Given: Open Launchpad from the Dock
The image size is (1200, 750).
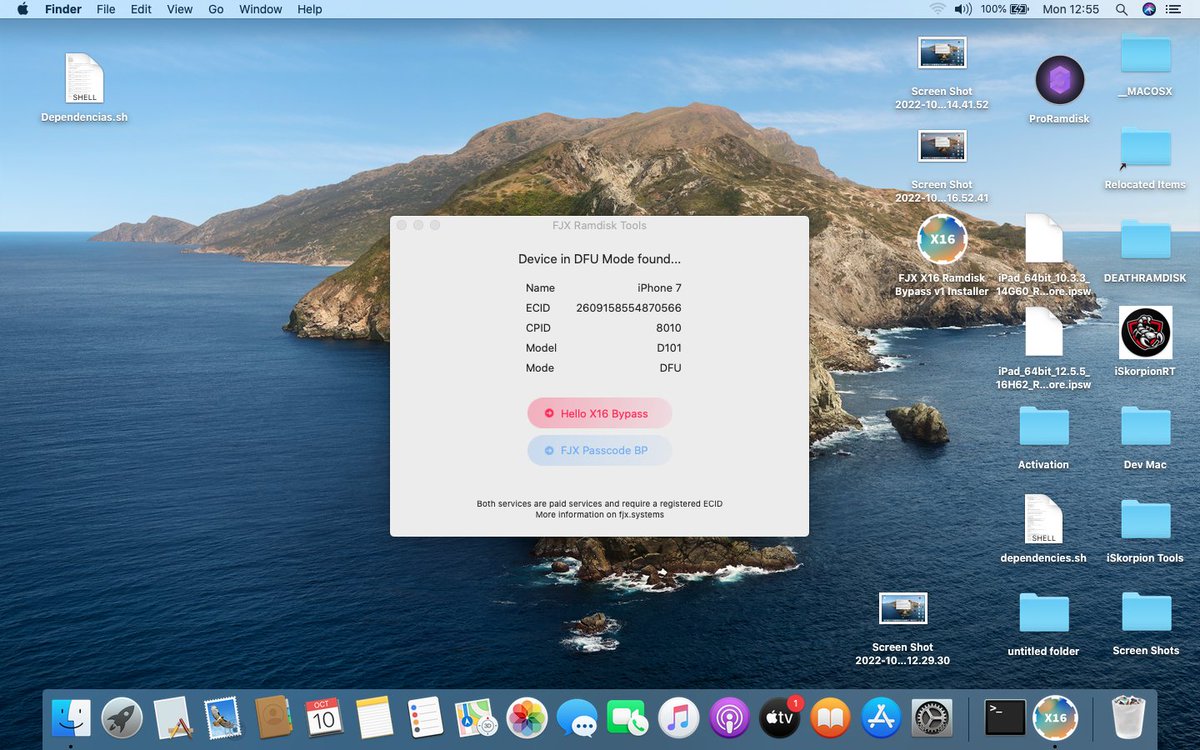Looking at the screenshot, I should (x=122, y=717).
